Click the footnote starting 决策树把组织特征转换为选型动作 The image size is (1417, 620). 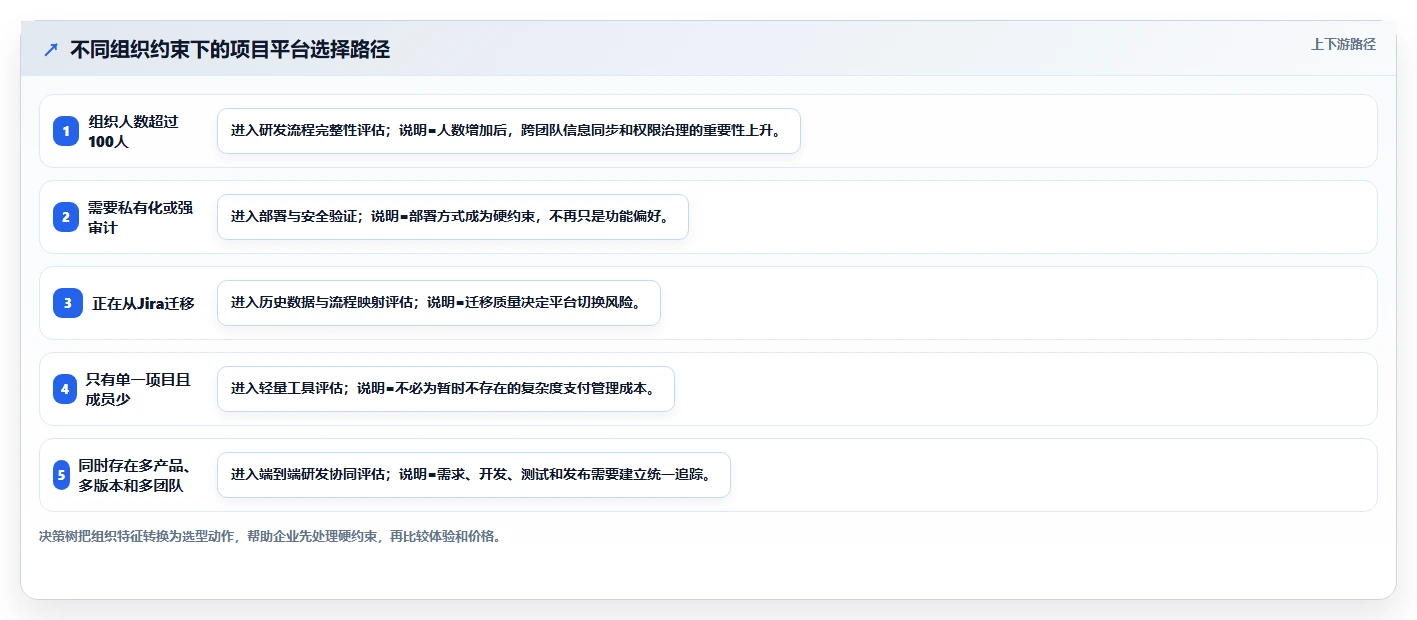click(270, 536)
